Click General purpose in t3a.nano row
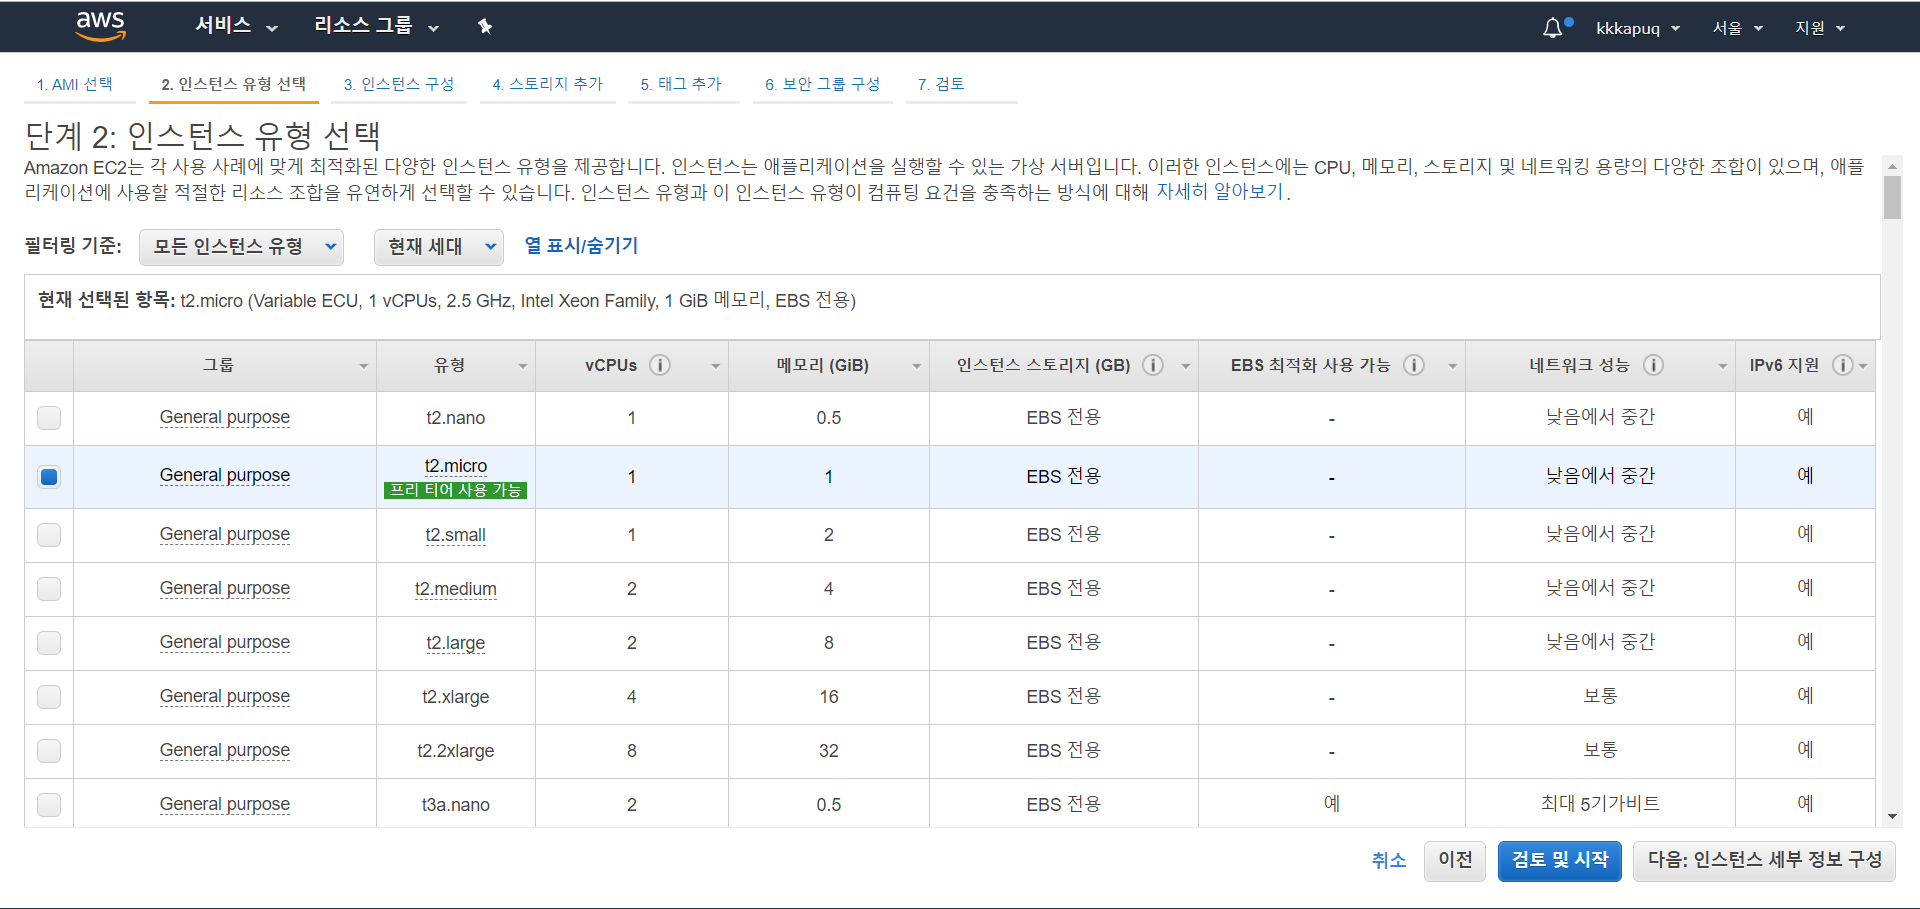This screenshot has height=909, width=1920. 225,805
